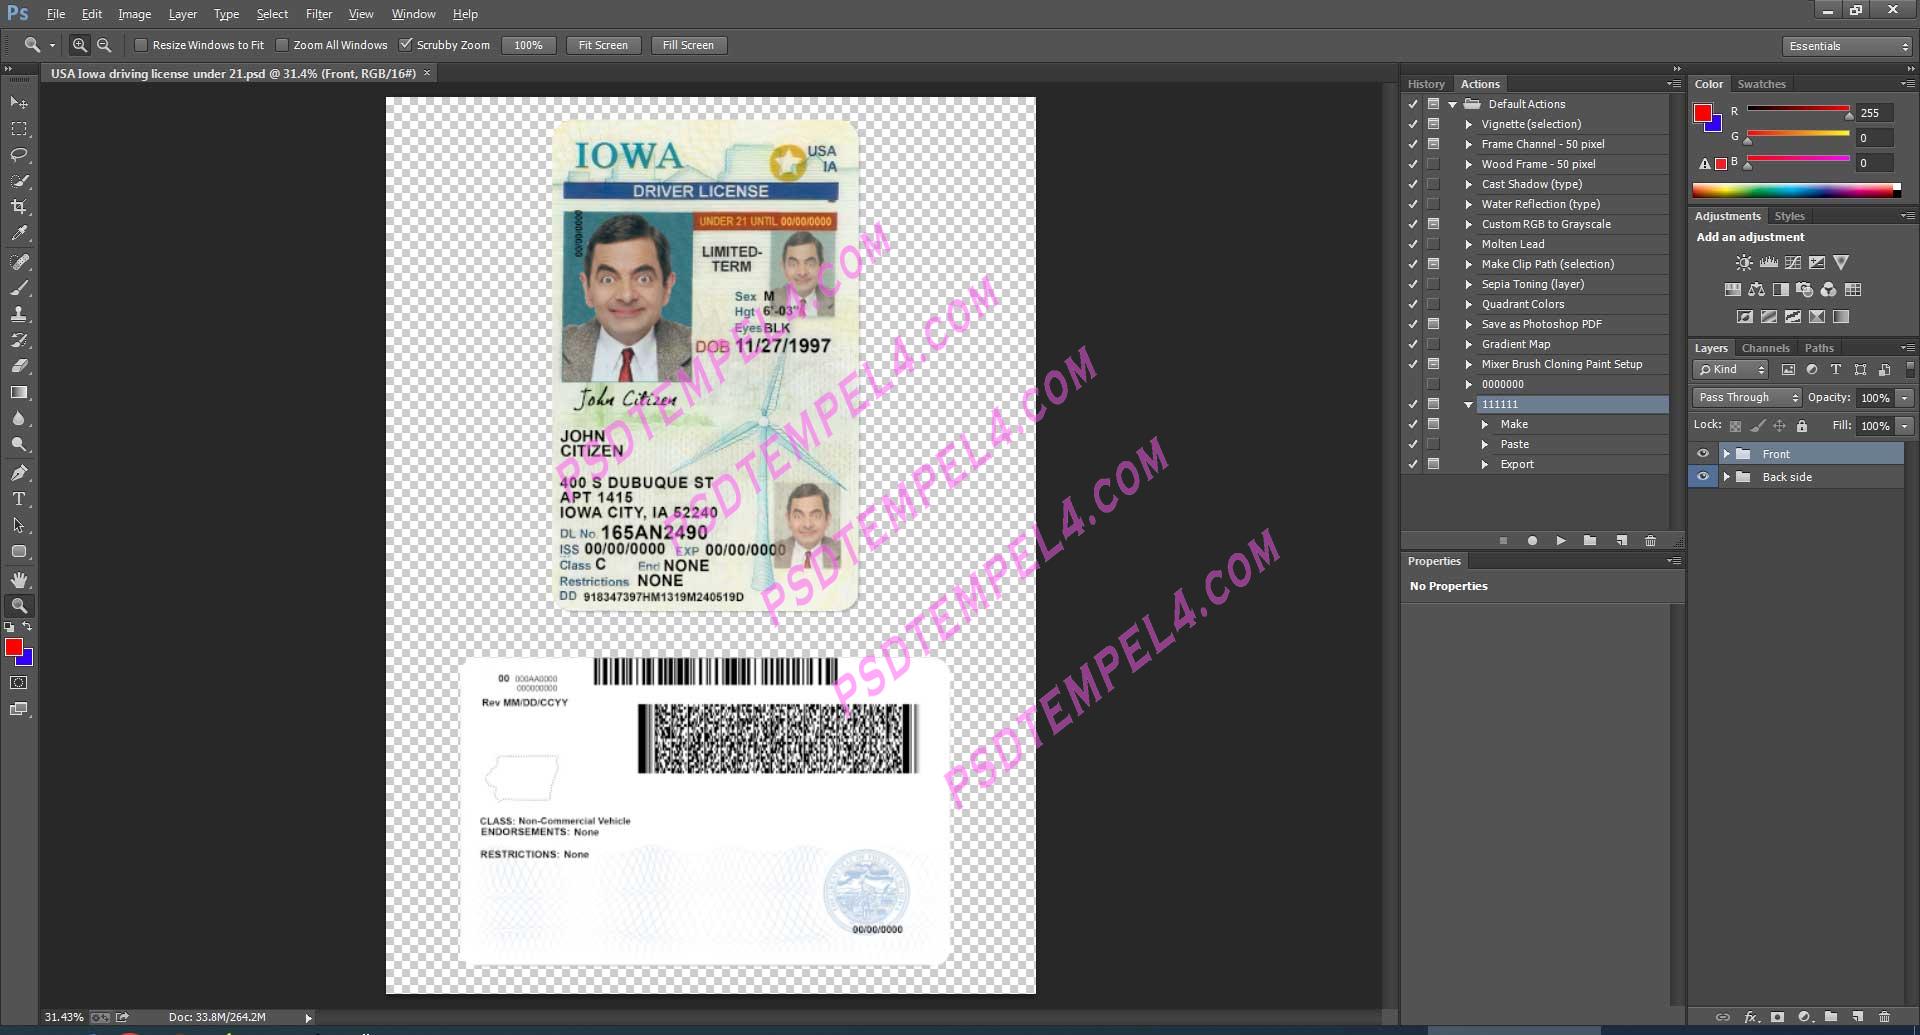Select the Zoom tool in the toolbar
Viewport: 1920px width, 1035px height.
18,605
